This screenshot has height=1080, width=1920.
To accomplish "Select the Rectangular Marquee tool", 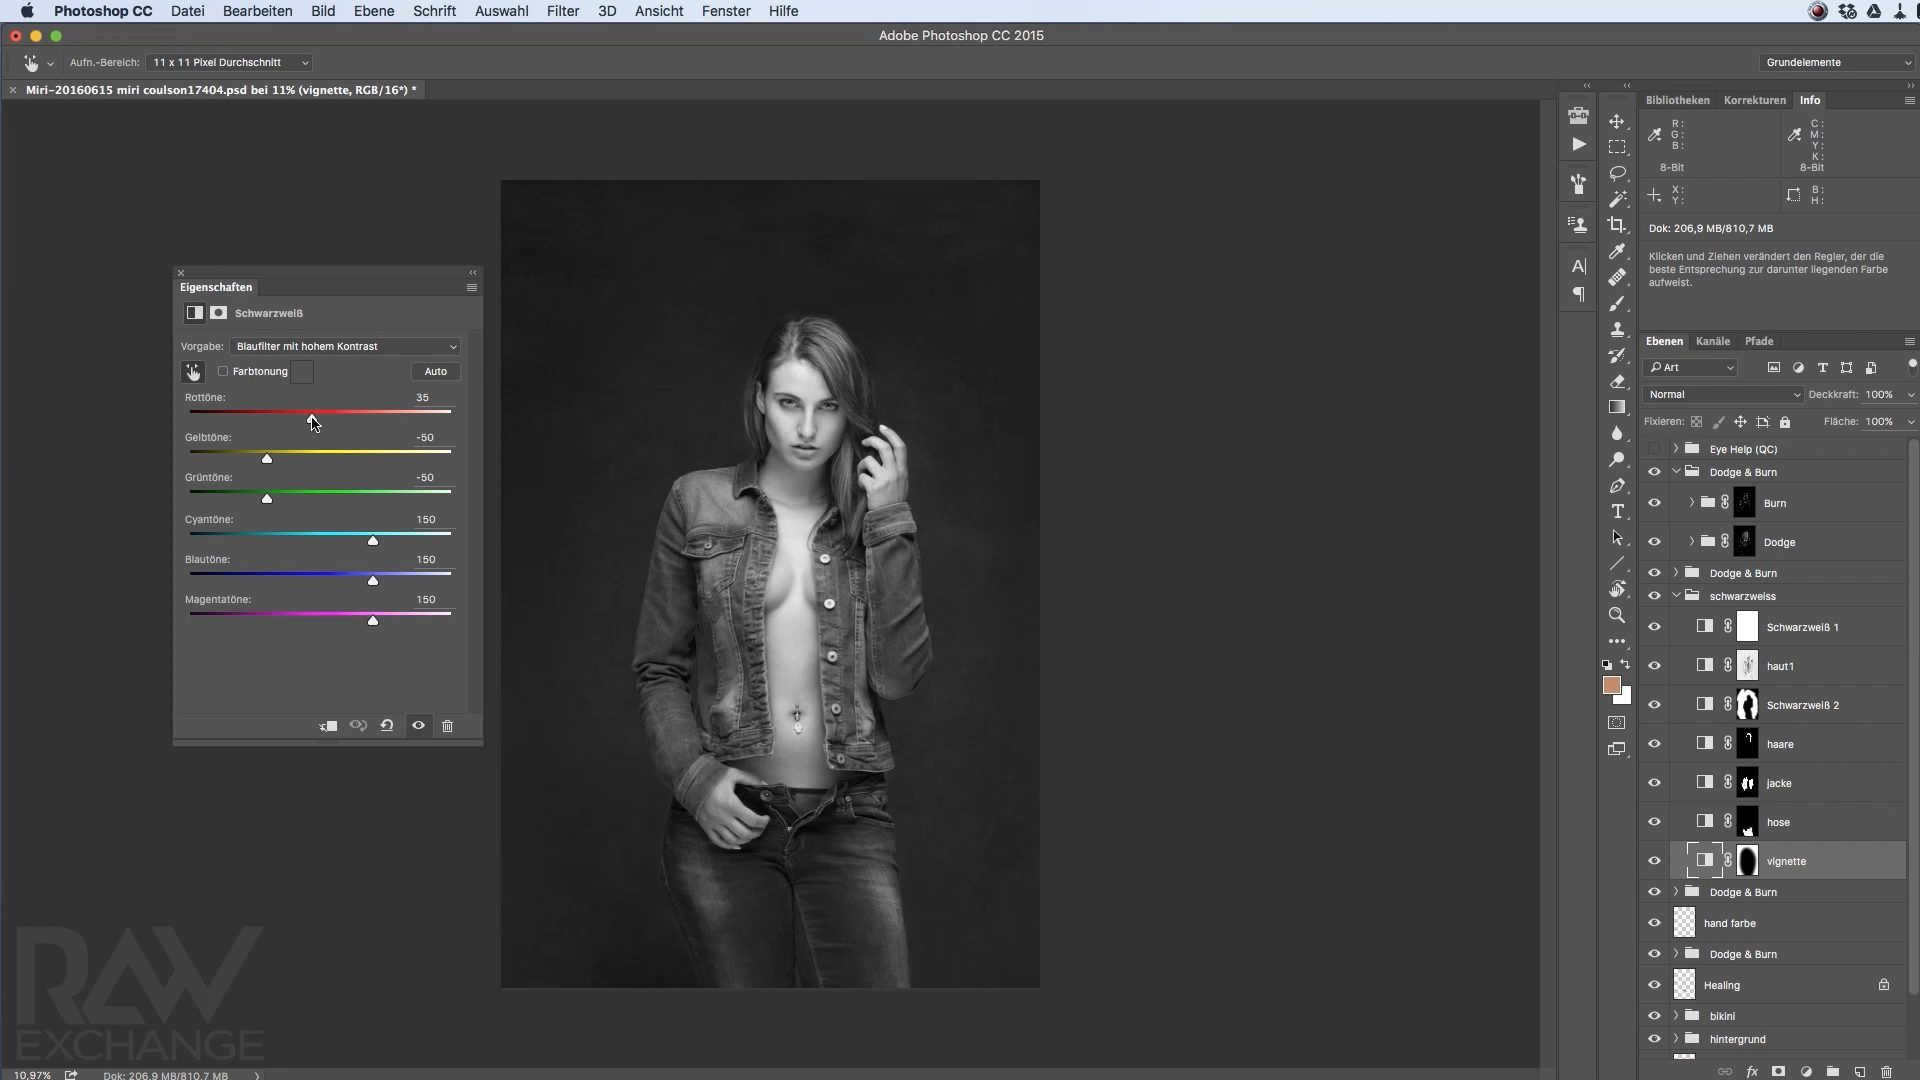I will point(1617,147).
